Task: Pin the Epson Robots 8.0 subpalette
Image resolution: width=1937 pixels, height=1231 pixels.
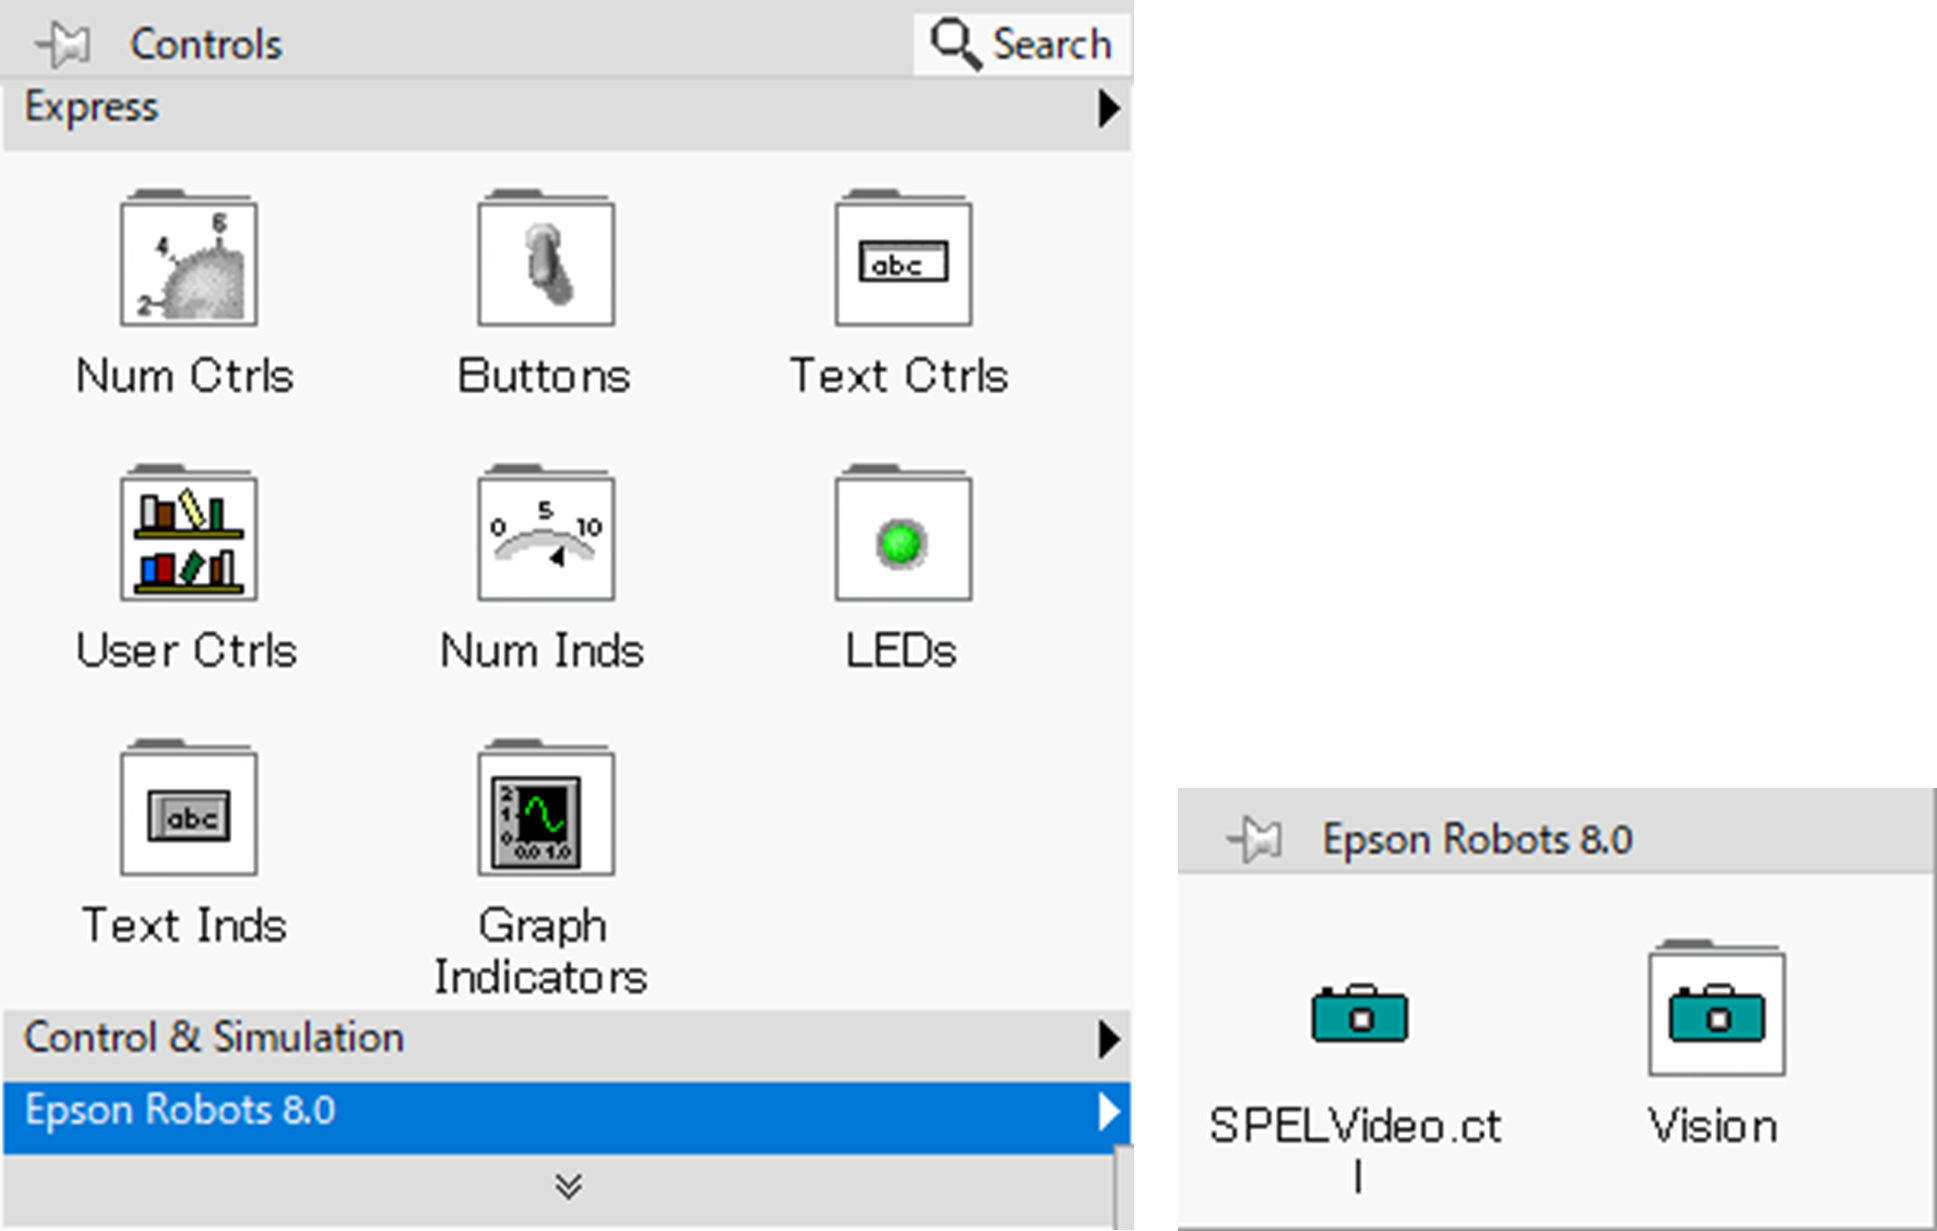Action: [x=1255, y=839]
